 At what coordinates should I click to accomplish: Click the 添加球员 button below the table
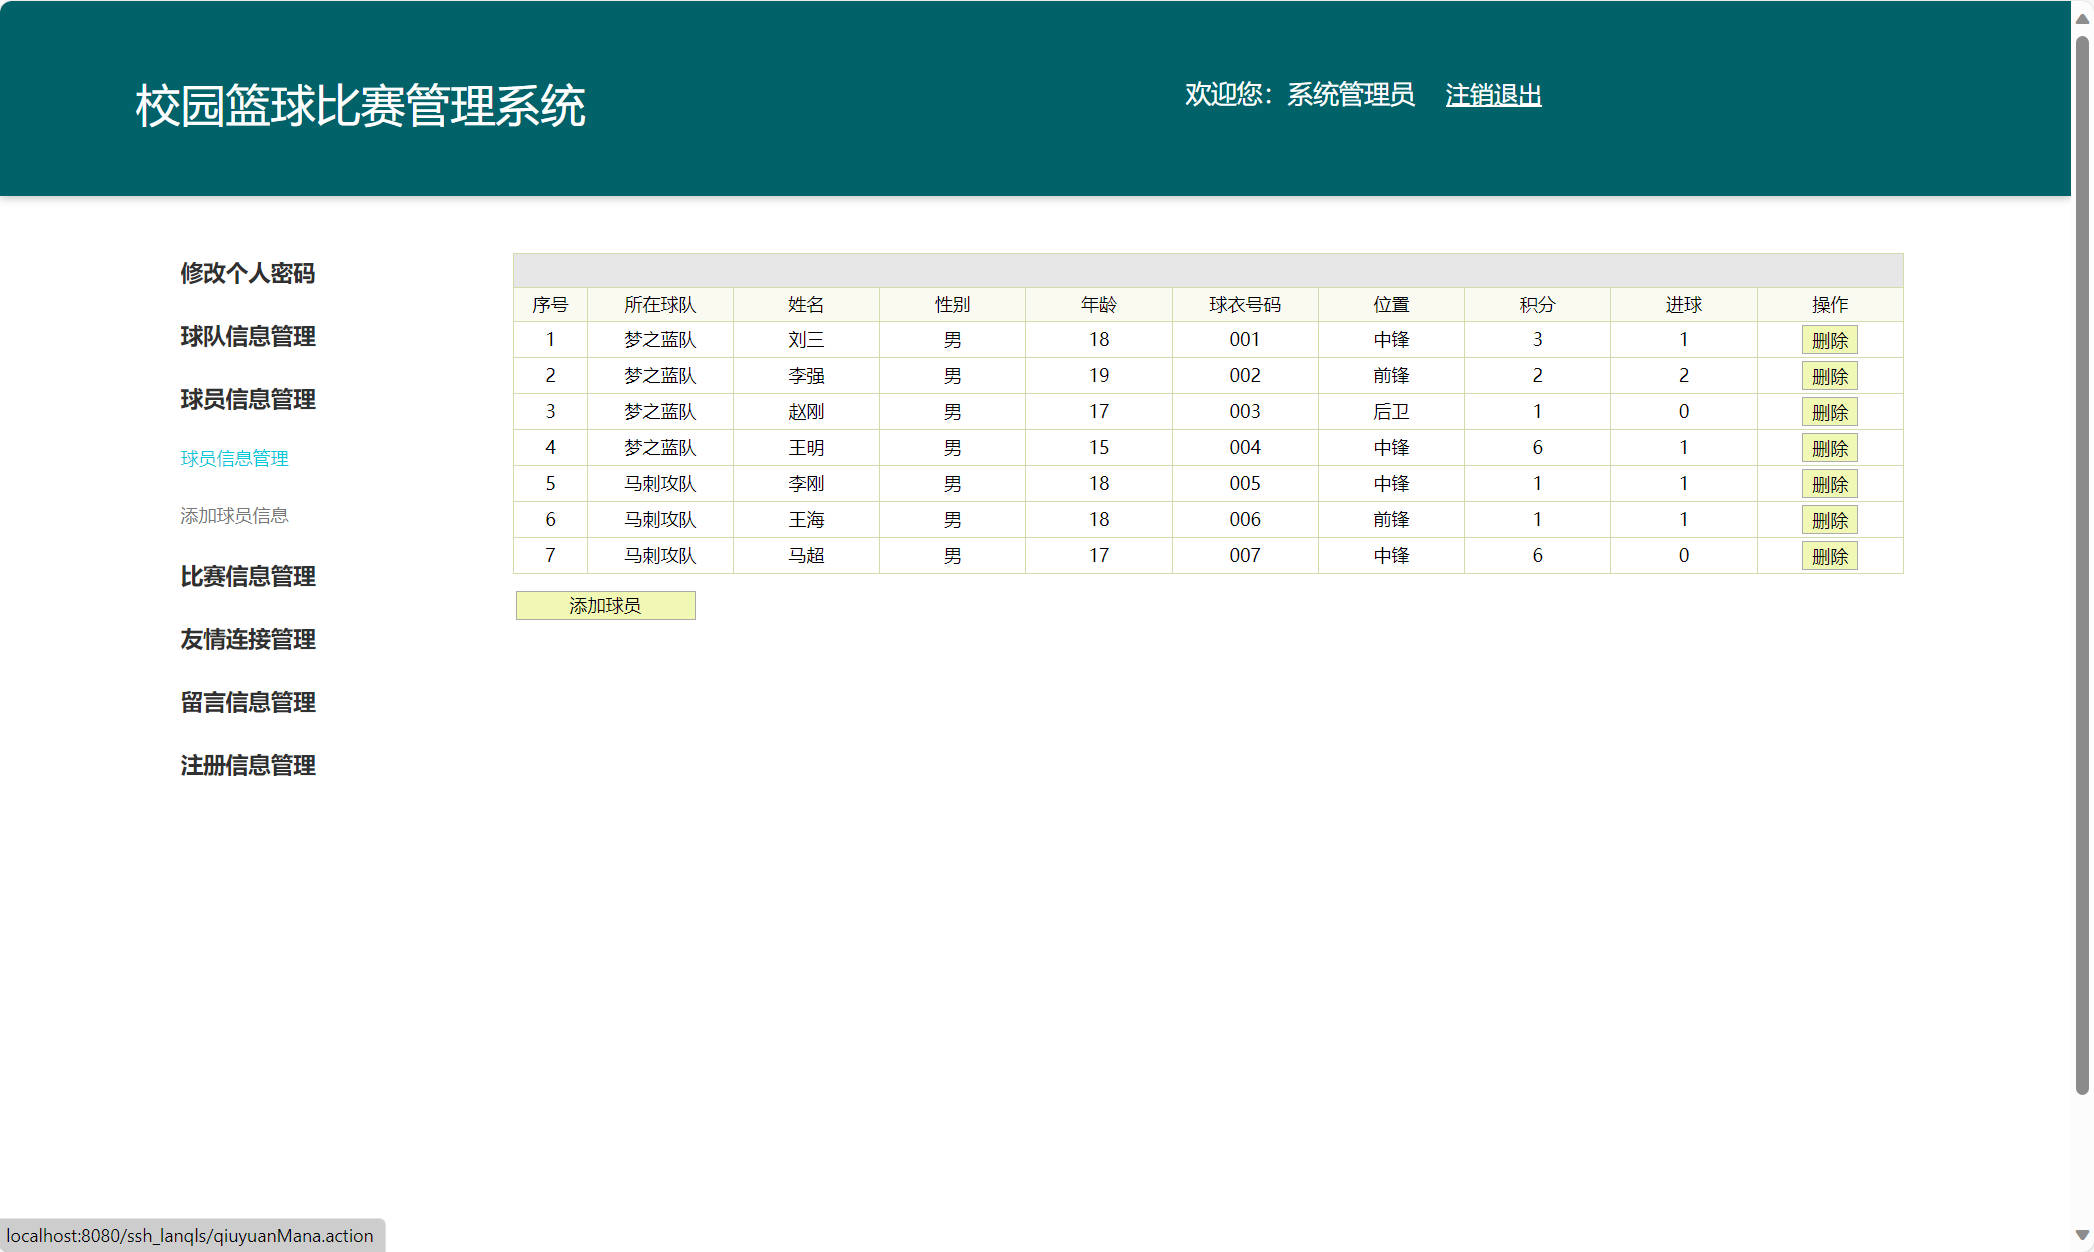tap(604, 605)
